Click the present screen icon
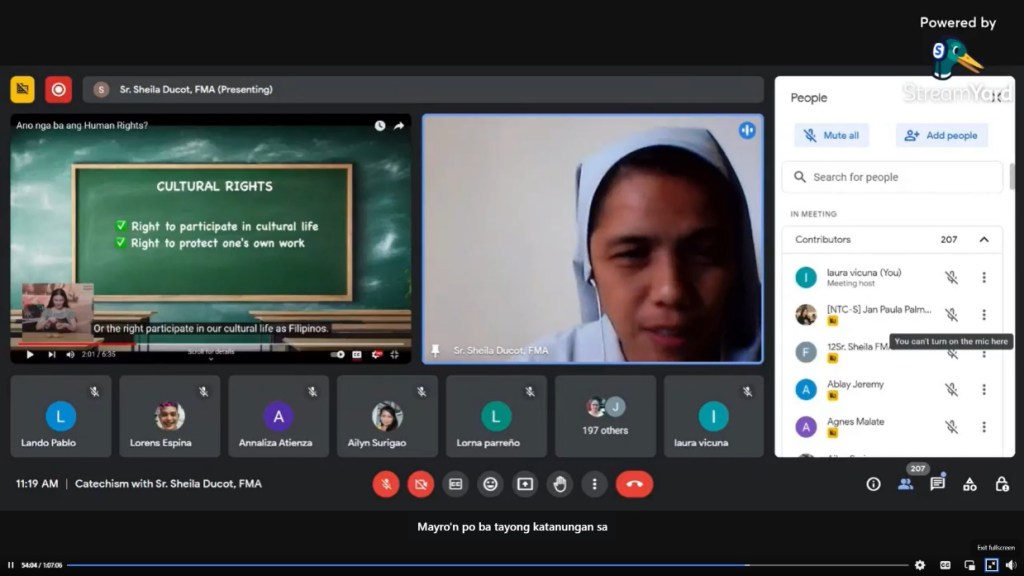 525,484
